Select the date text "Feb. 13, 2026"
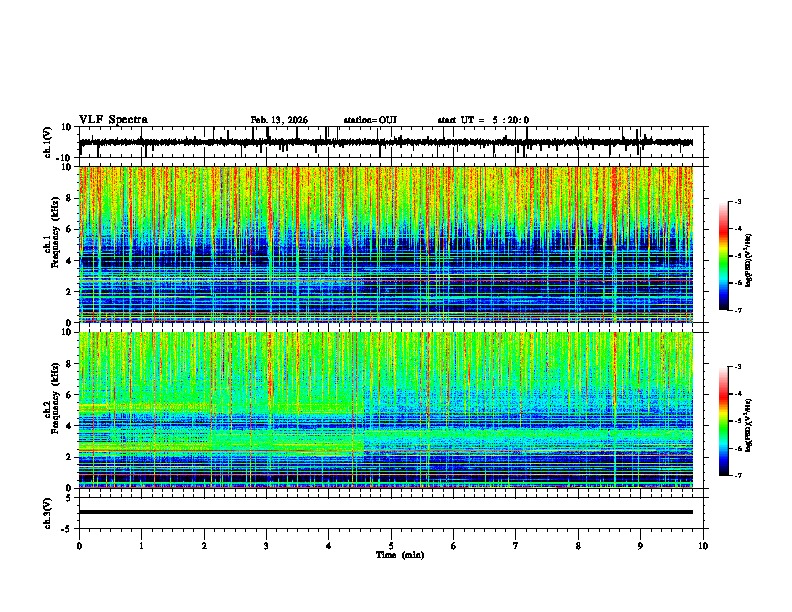 pyautogui.click(x=279, y=120)
